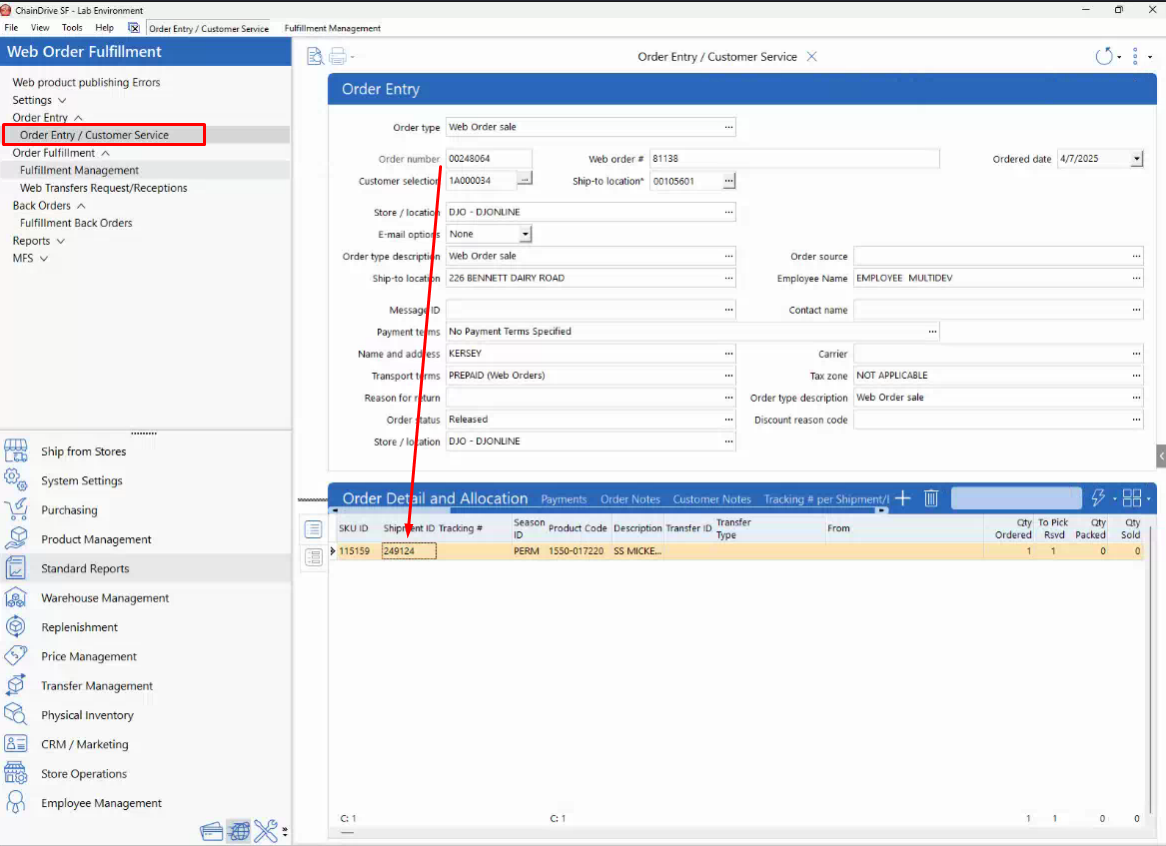Viewport: 1166px width, 846px height.
Task: Click the refresh circular arrow icon
Action: click(1104, 56)
